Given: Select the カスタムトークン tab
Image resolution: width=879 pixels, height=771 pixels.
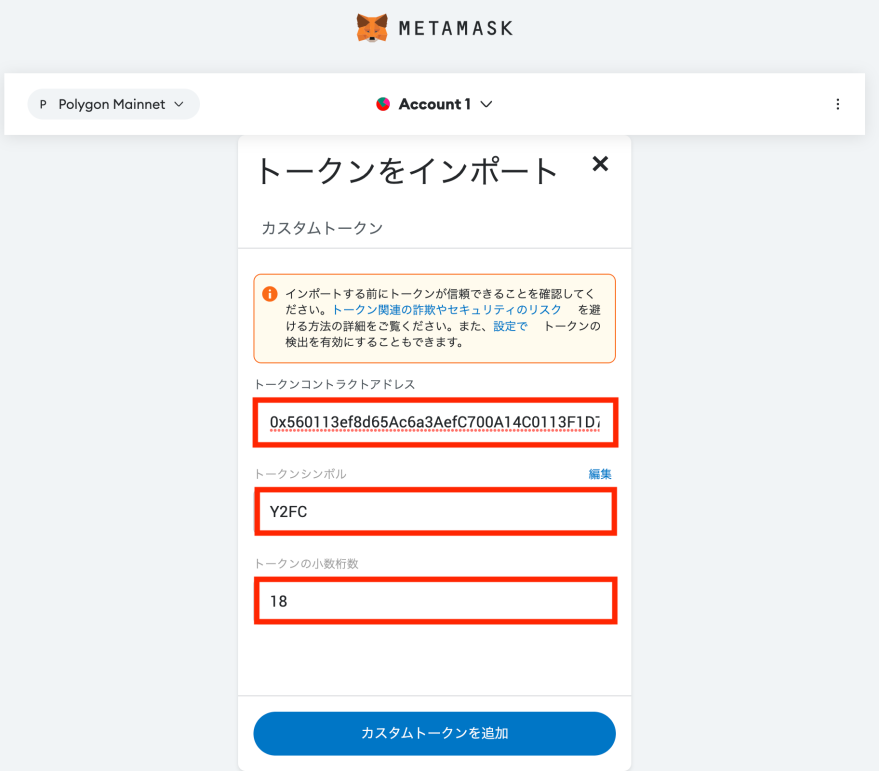Looking at the screenshot, I should (322, 228).
